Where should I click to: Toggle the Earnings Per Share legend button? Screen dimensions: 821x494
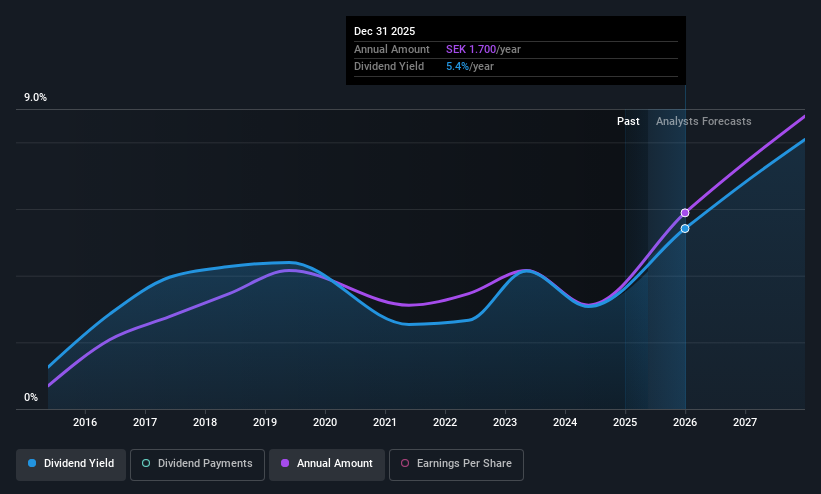pyautogui.click(x=456, y=464)
